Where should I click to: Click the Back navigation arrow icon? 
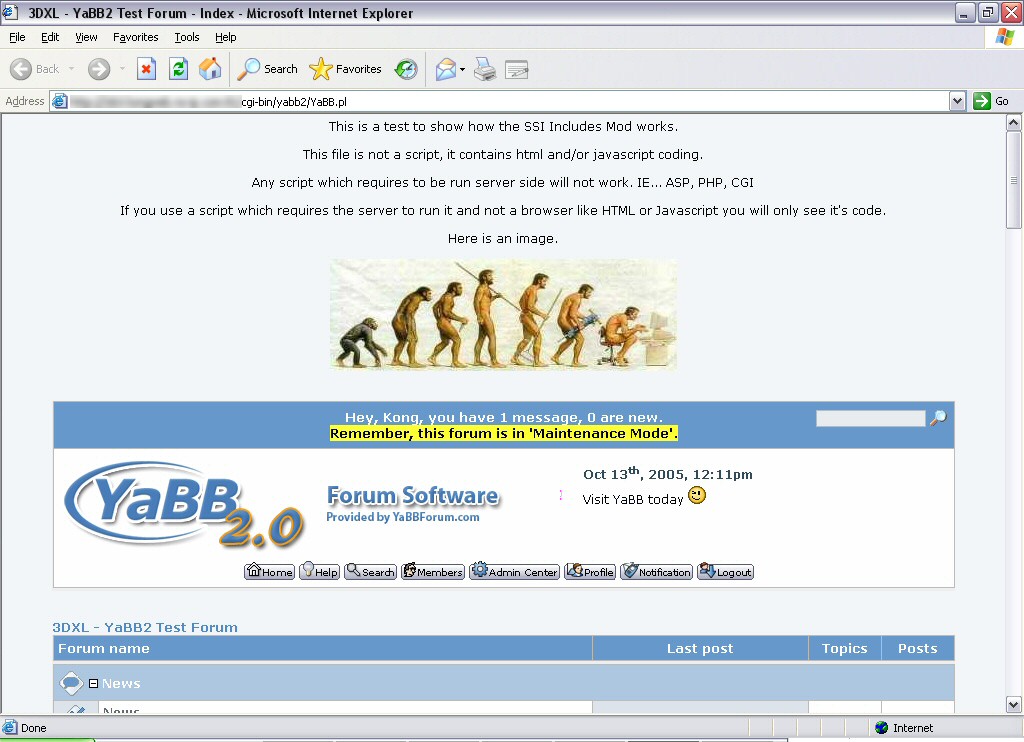click(21, 69)
